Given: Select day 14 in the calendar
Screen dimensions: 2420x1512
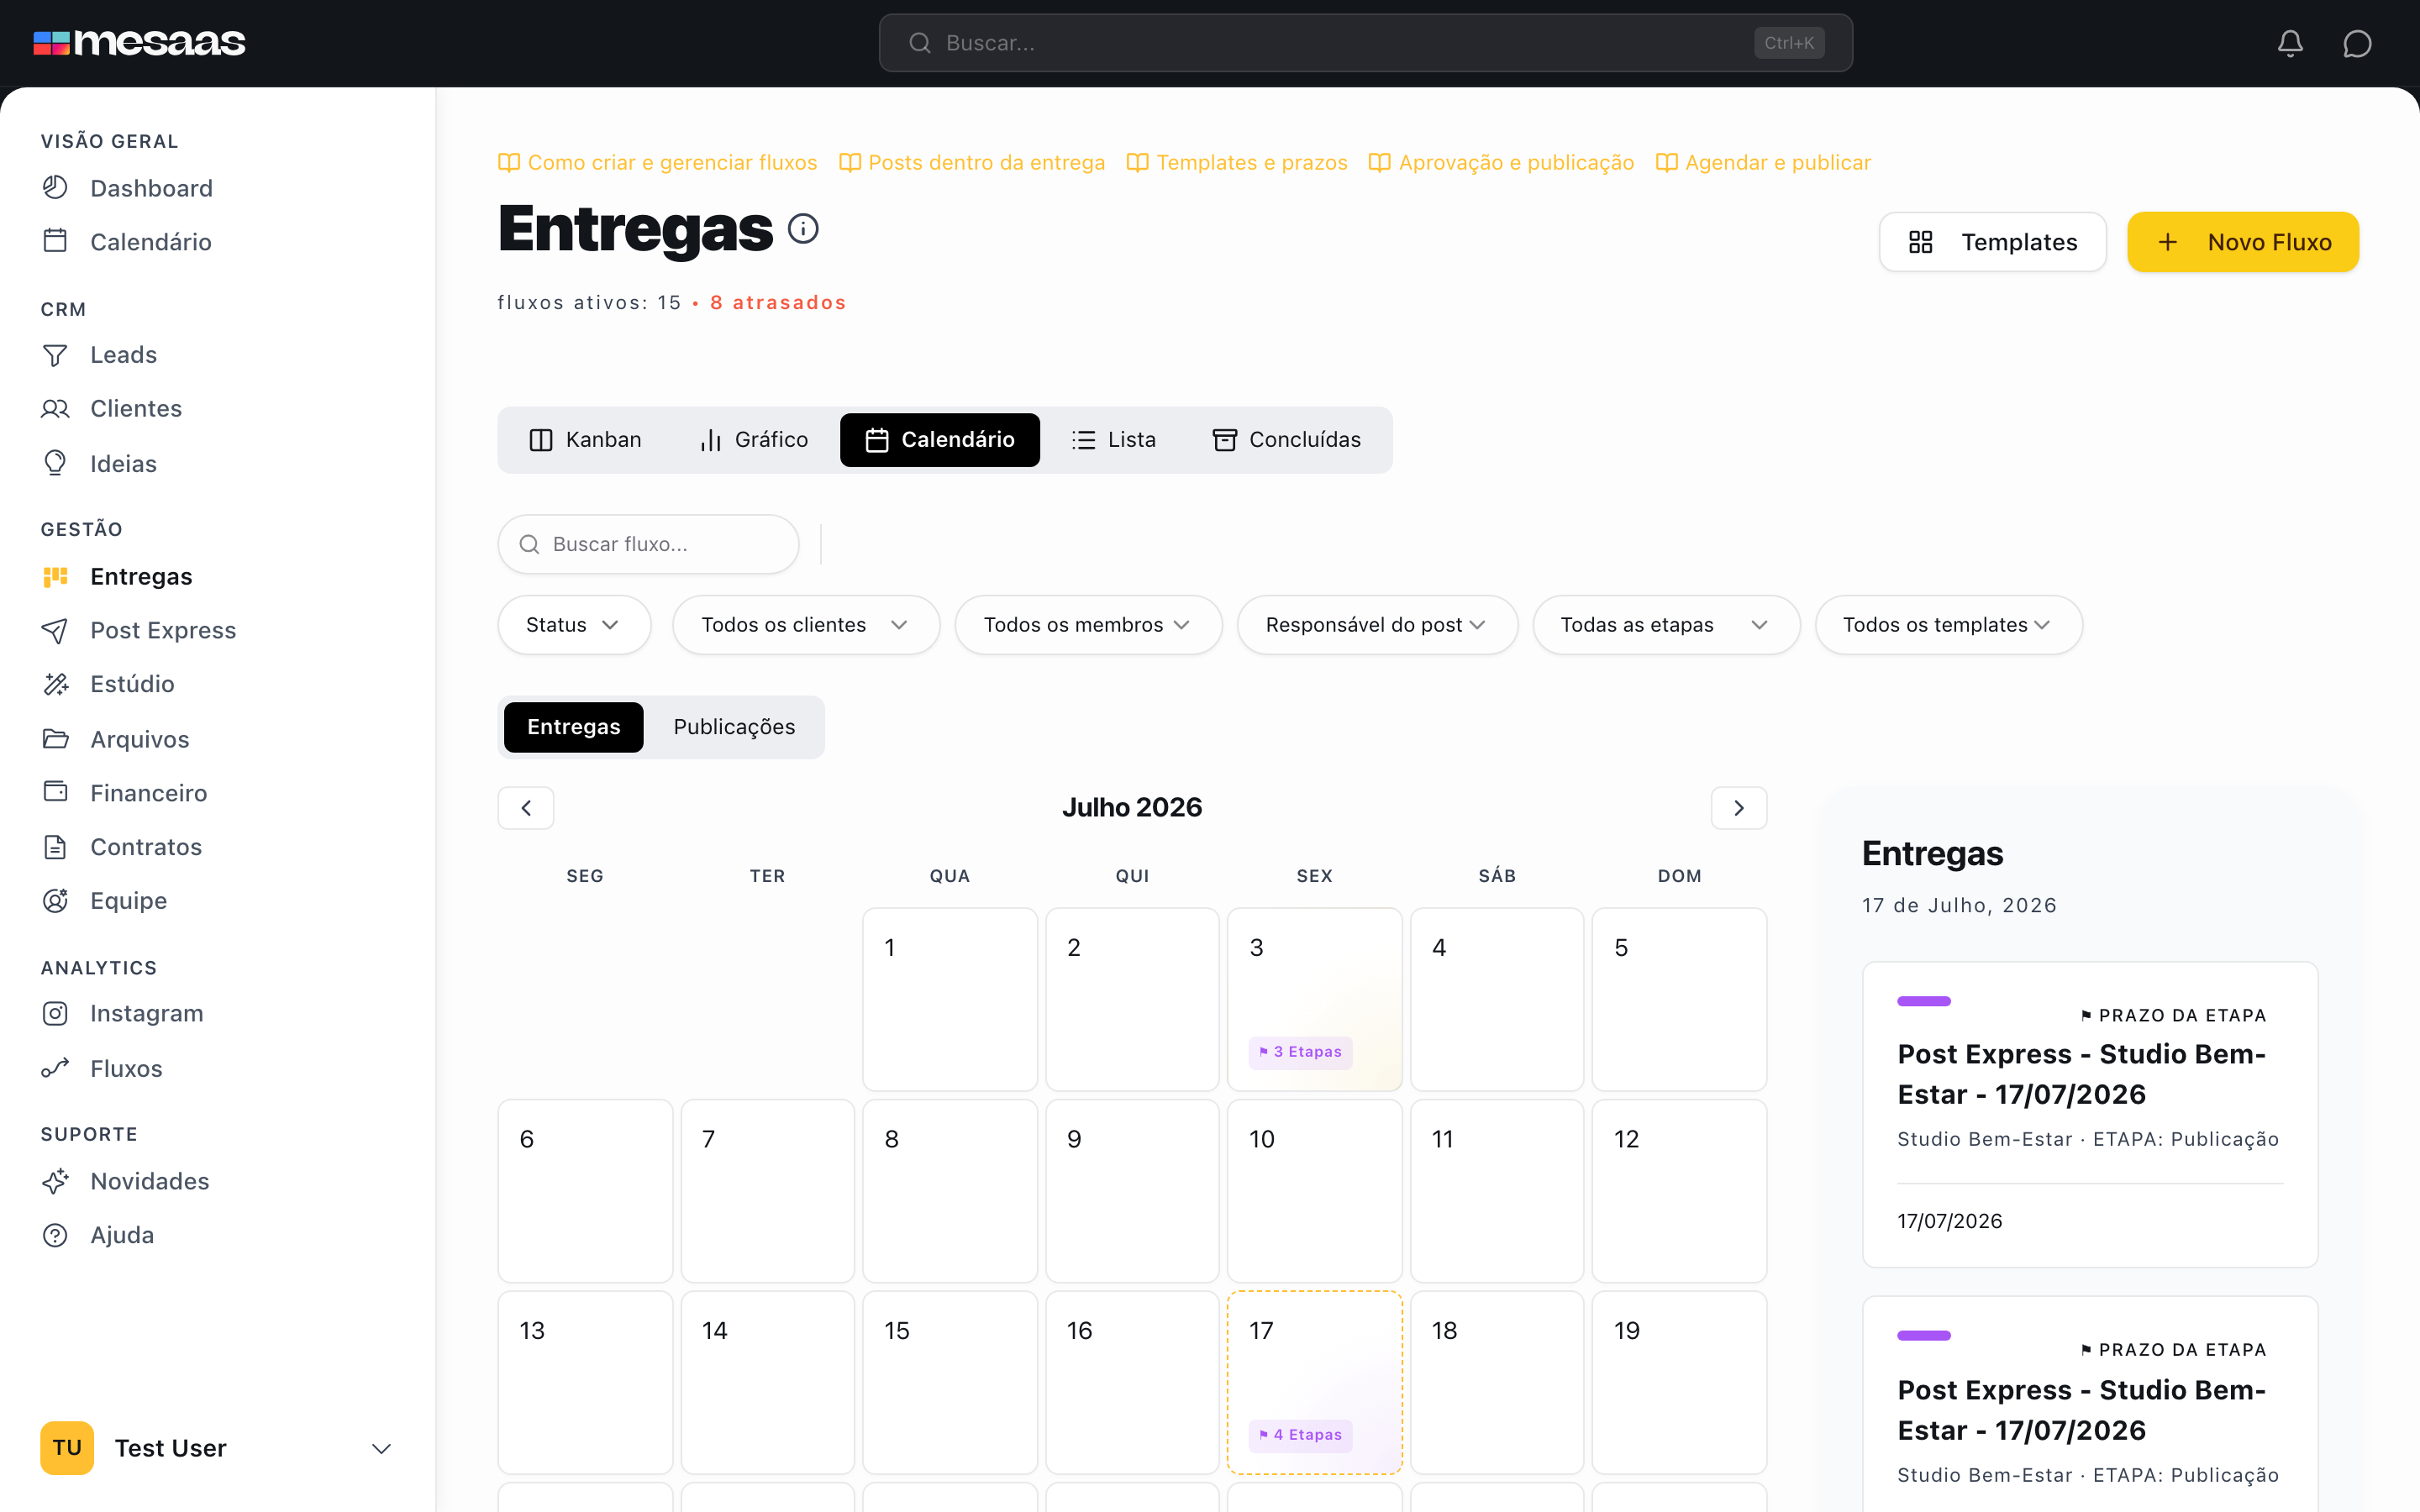Looking at the screenshot, I should pos(767,1383).
